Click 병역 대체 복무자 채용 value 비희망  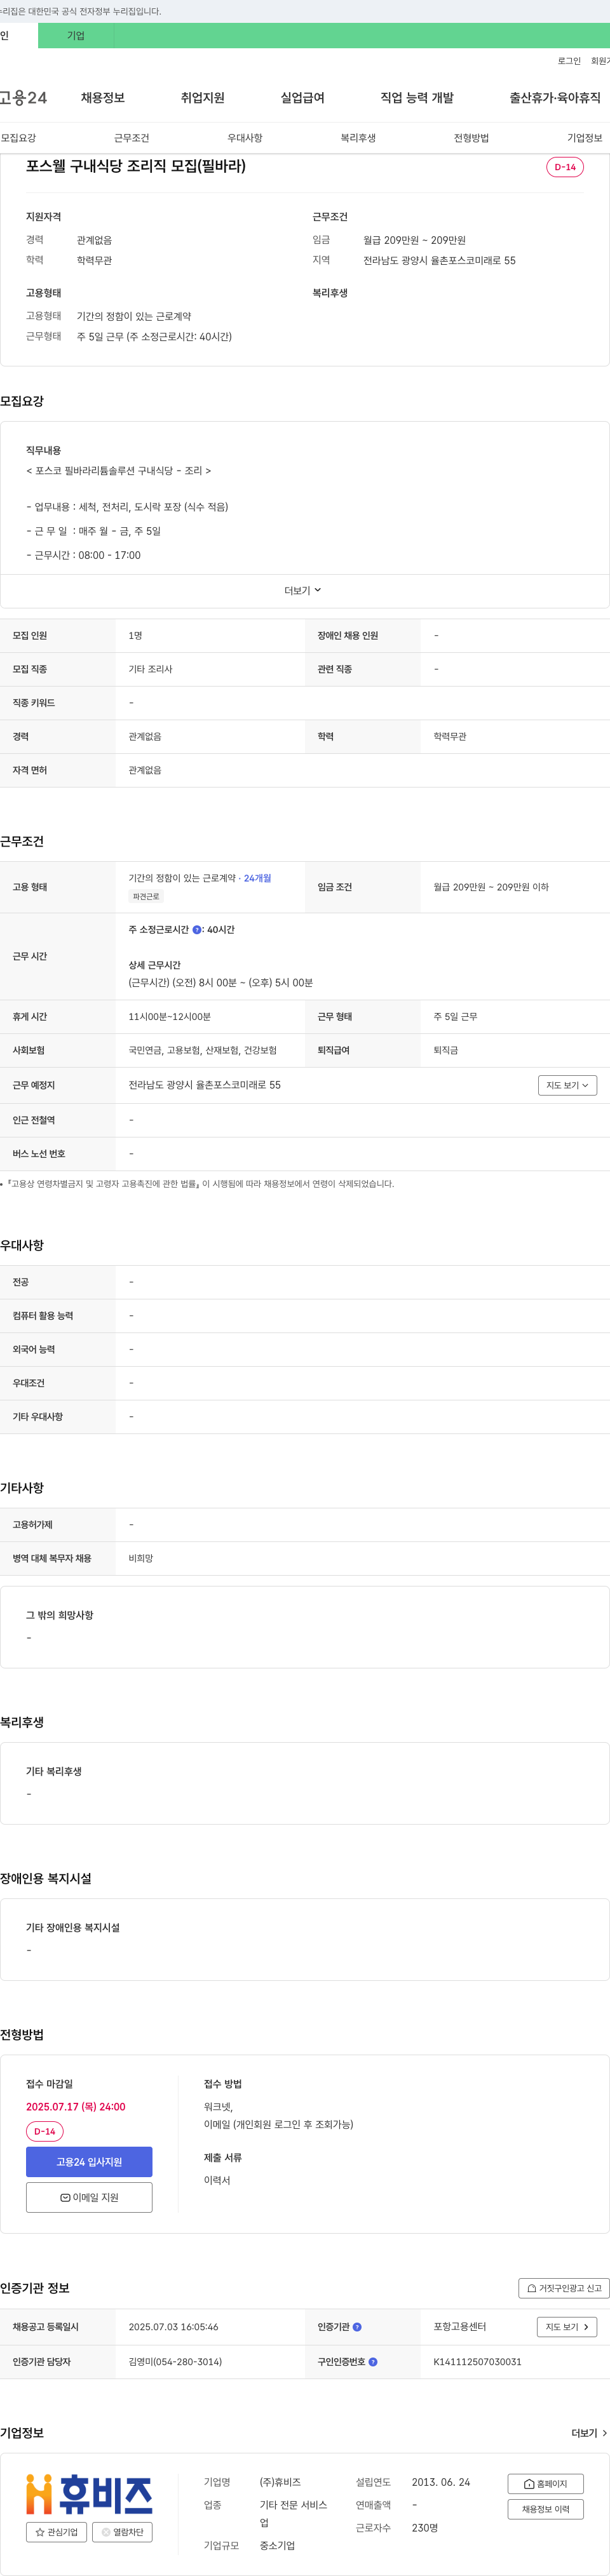pos(141,1559)
